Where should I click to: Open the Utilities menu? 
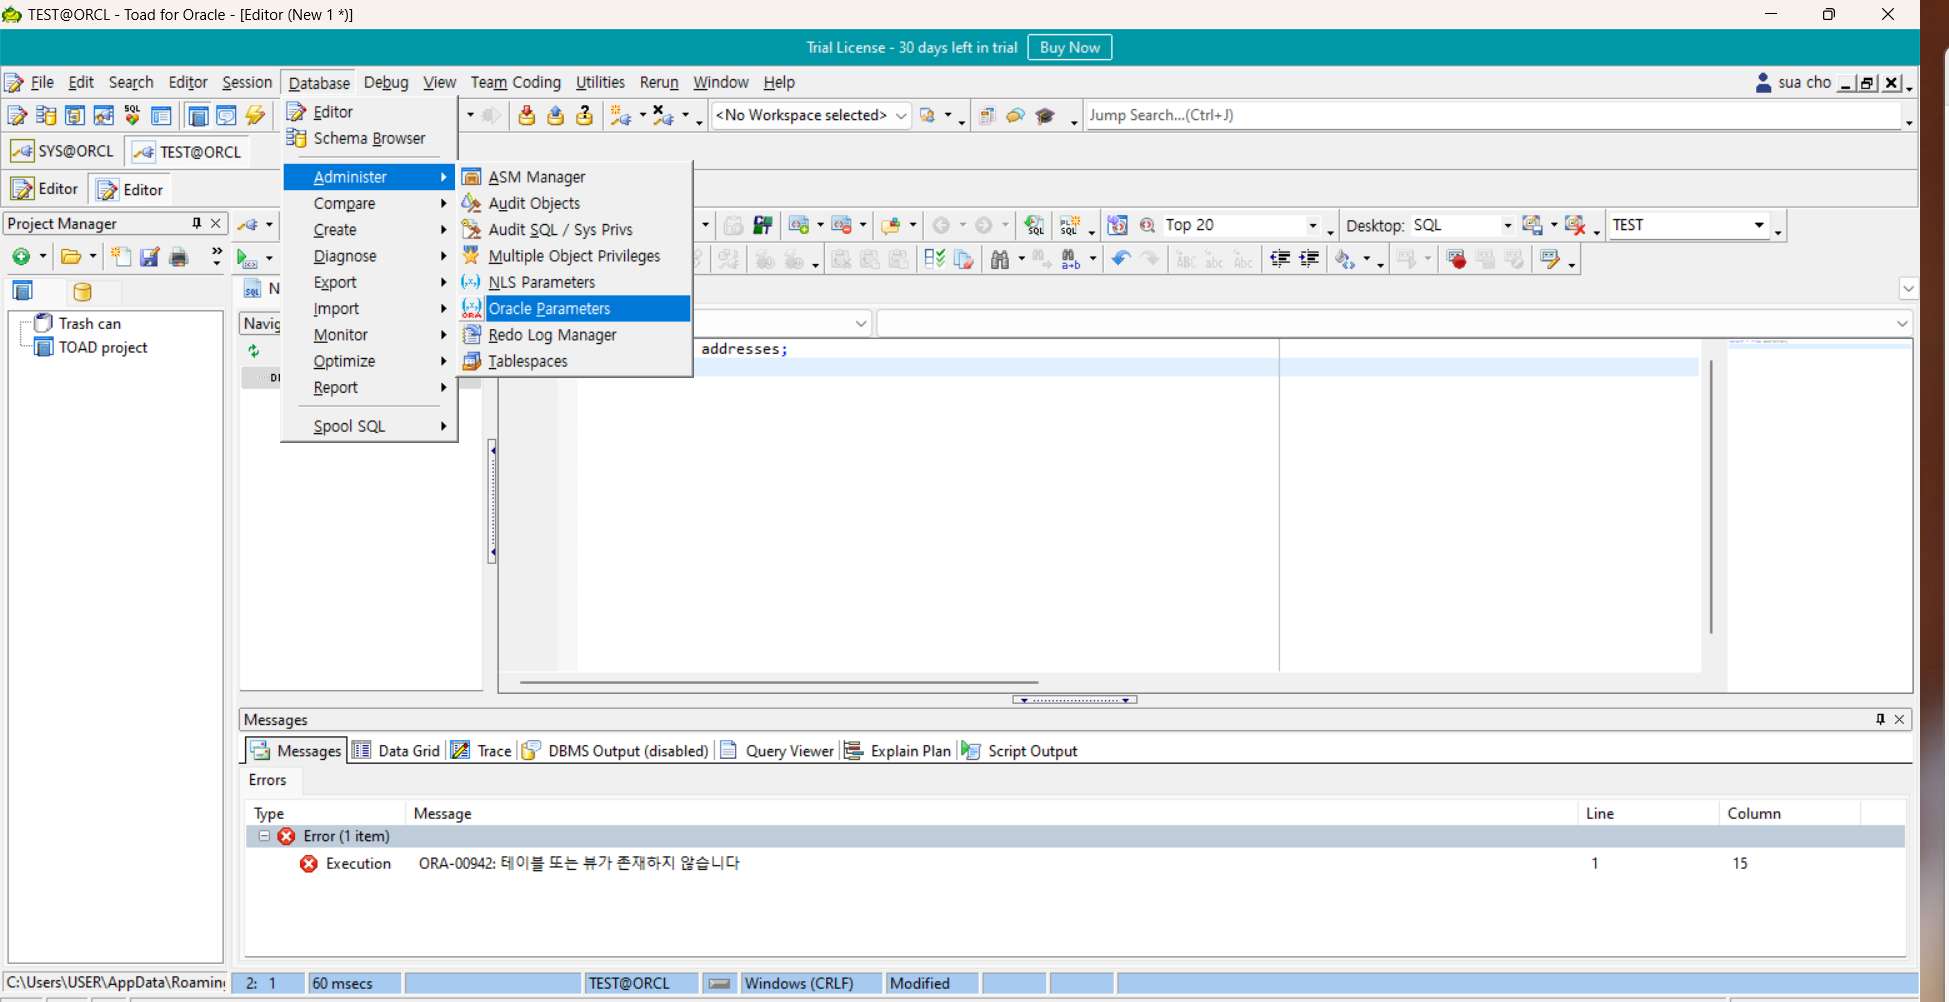click(x=600, y=82)
